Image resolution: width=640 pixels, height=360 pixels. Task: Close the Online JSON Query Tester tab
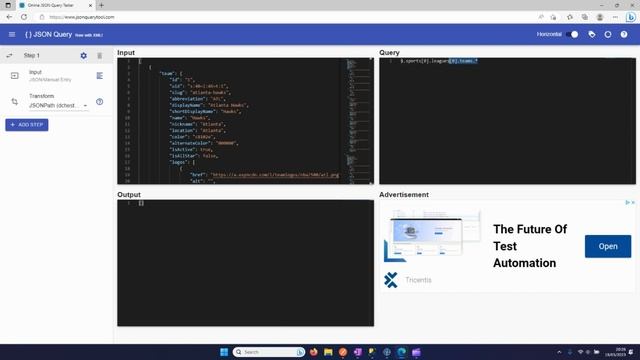90,5
